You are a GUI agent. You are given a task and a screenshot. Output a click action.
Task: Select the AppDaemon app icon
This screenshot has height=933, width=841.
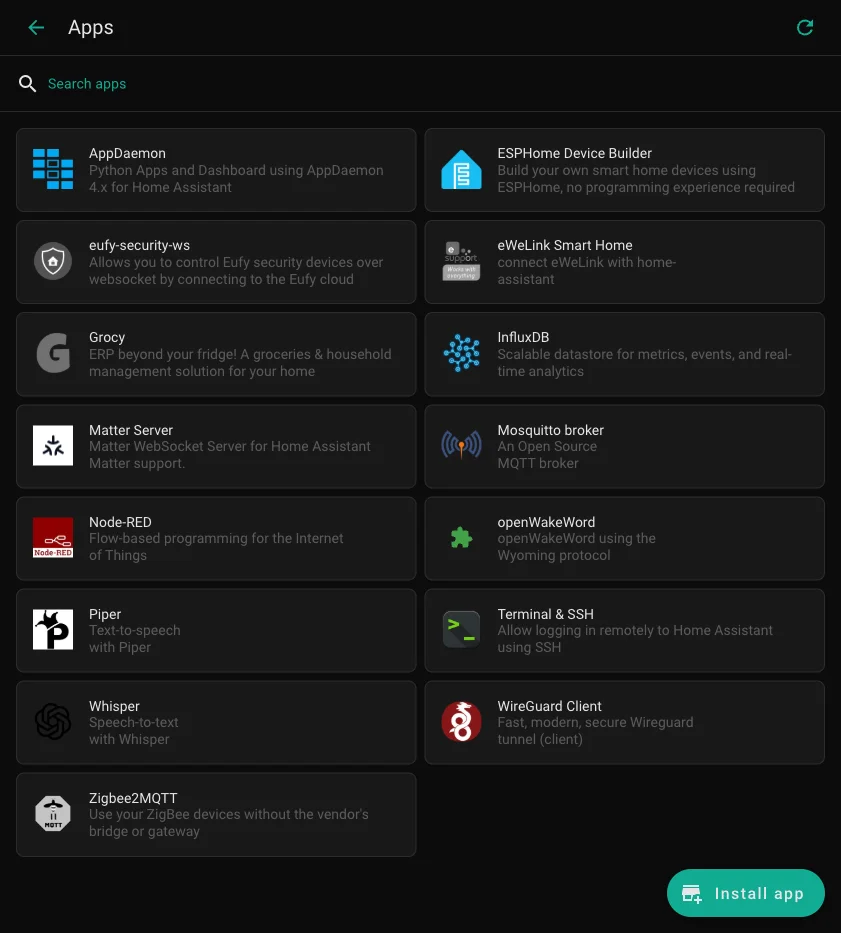pyautogui.click(x=52, y=170)
